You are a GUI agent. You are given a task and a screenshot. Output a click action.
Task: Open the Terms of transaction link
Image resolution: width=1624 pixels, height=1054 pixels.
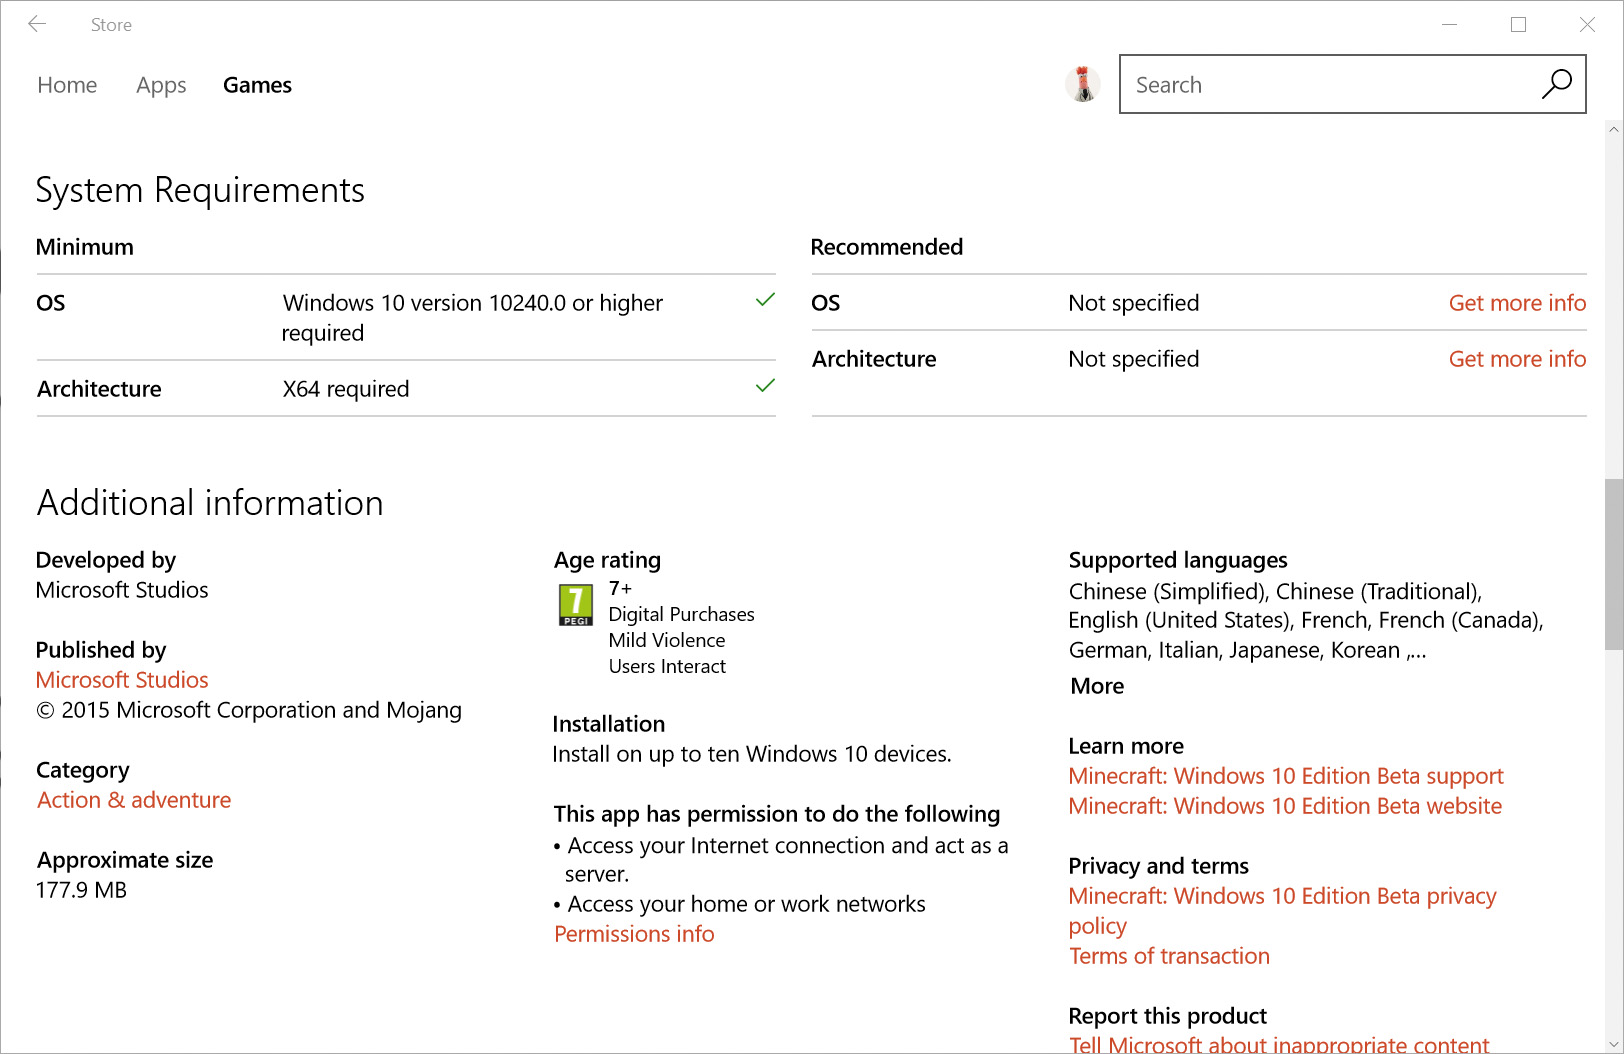1169,956
